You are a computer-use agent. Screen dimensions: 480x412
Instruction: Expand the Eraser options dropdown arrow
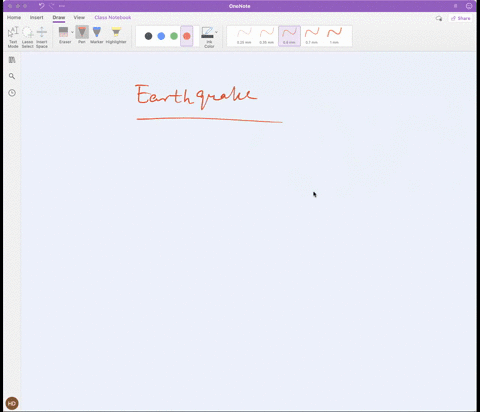72,32
